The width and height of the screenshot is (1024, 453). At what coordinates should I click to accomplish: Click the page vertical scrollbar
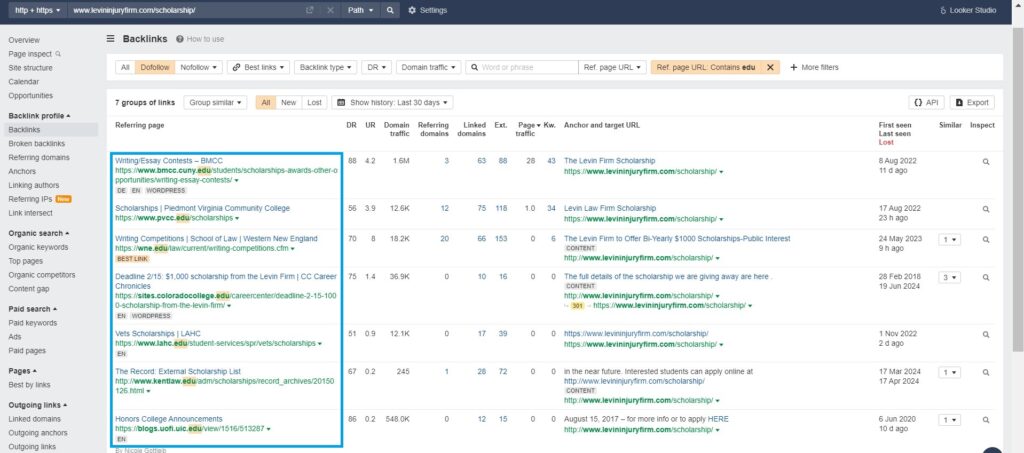1017,189
